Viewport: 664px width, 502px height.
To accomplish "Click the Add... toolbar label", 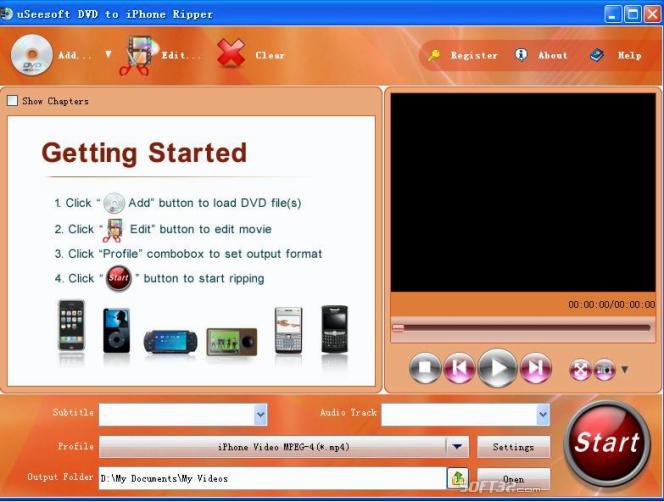I will pos(75,55).
